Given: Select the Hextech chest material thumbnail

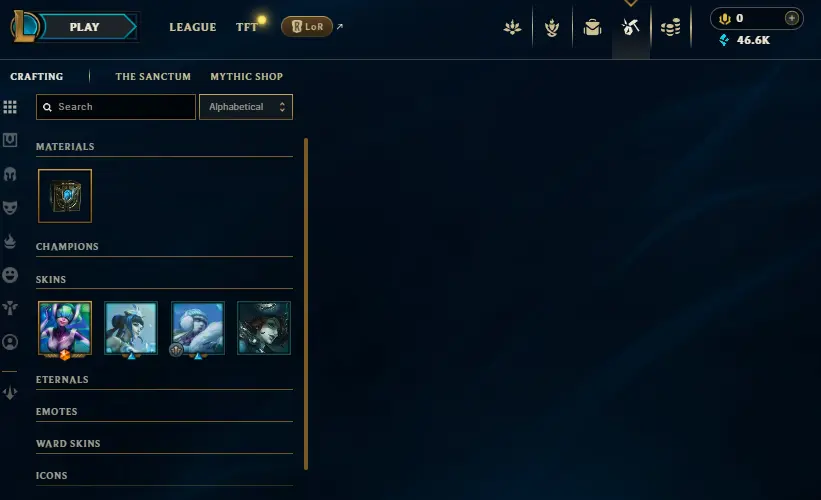Looking at the screenshot, I should (65, 196).
